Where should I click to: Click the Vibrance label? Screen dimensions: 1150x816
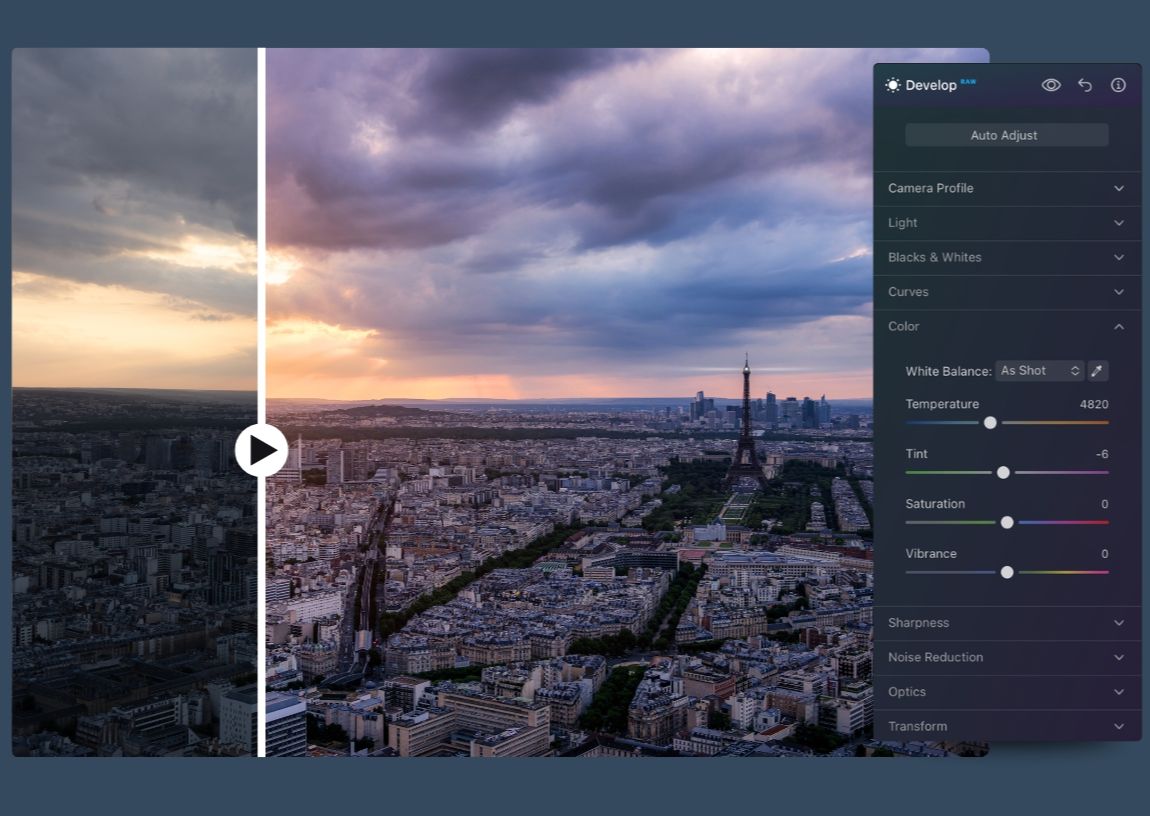[x=931, y=554]
